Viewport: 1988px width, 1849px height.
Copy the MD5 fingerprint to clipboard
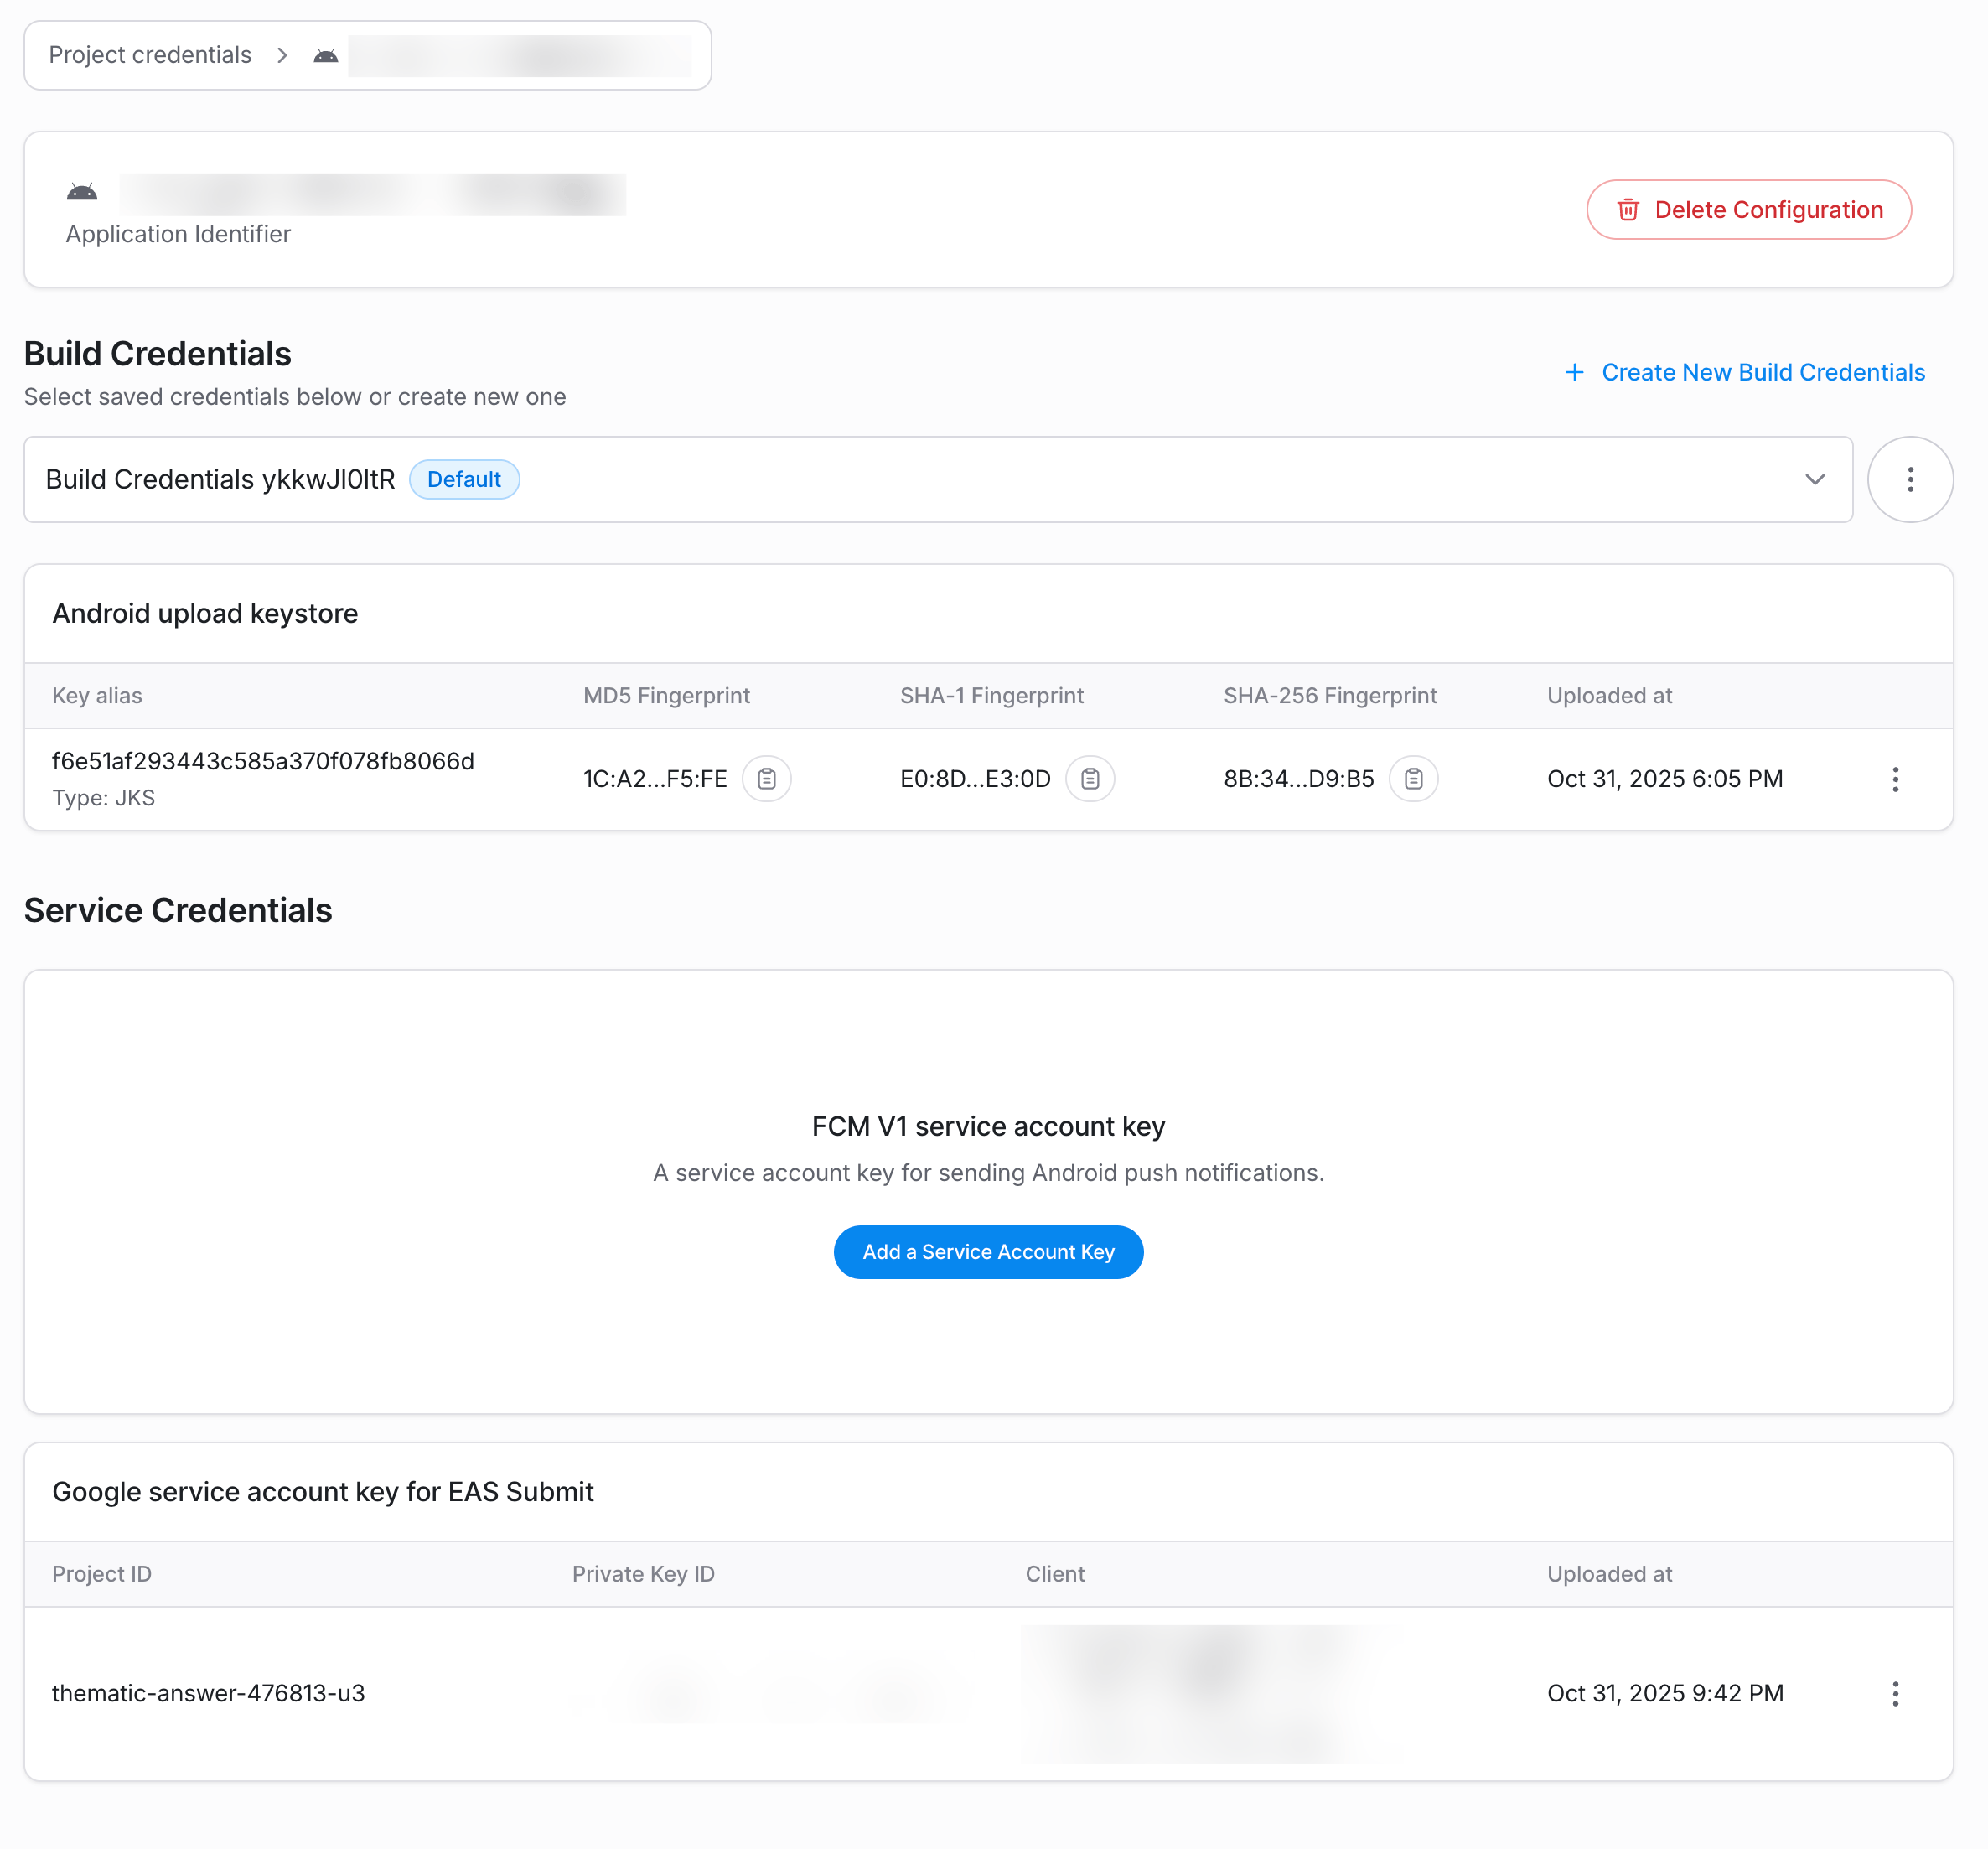pyautogui.click(x=766, y=778)
